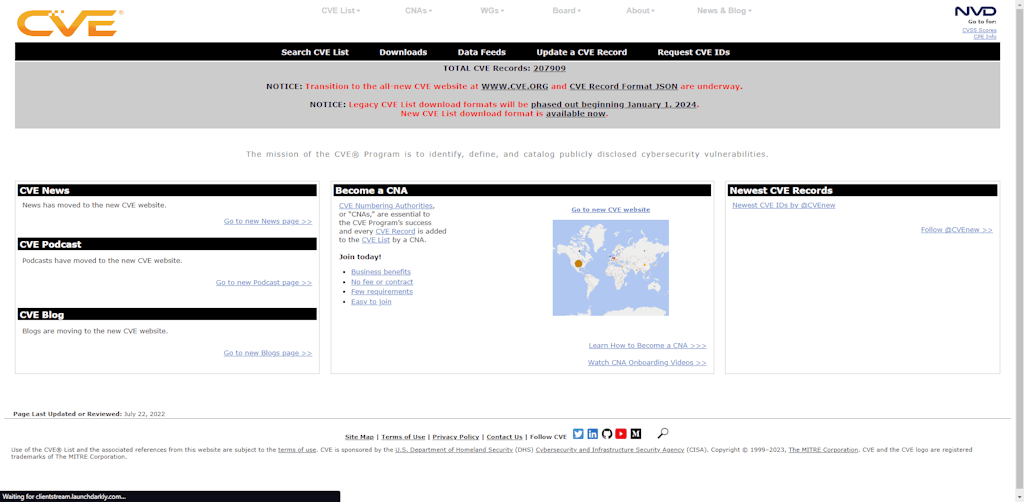The height and width of the screenshot is (502, 1024).
Task: Open the No fee or contract link
Action: click(382, 282)
